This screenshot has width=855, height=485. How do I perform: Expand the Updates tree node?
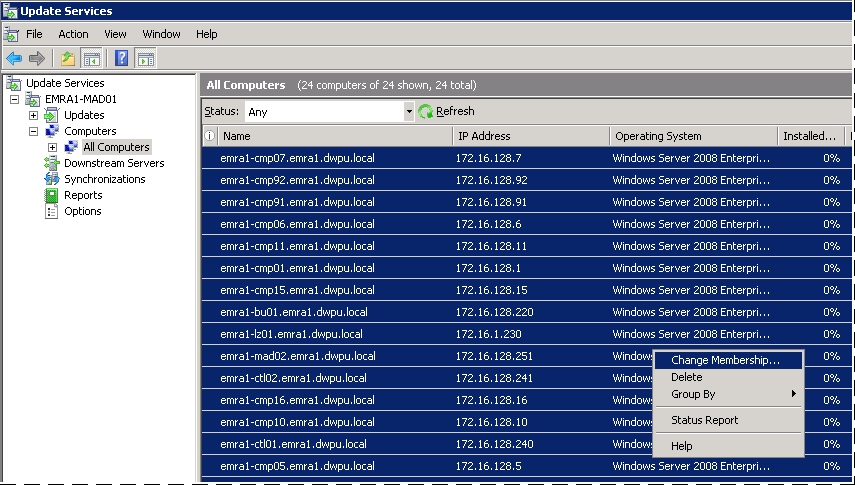point(33,116)
